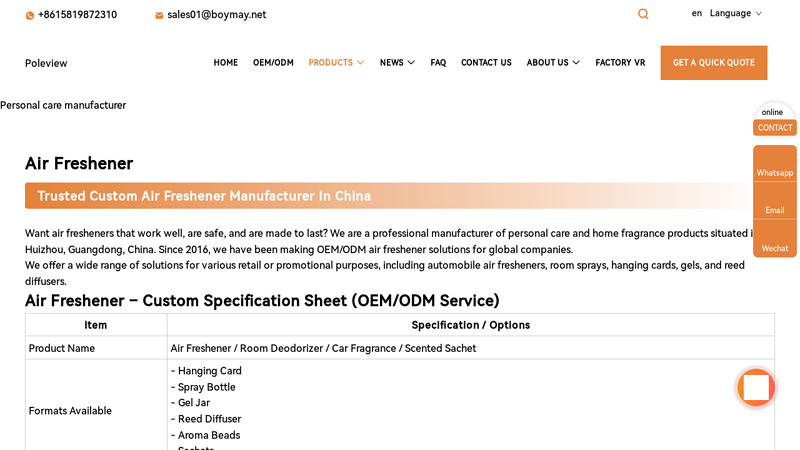Viewport: 800px width, 450px height.
Task: Click the Item table header
Action: (x=95, y=325)
